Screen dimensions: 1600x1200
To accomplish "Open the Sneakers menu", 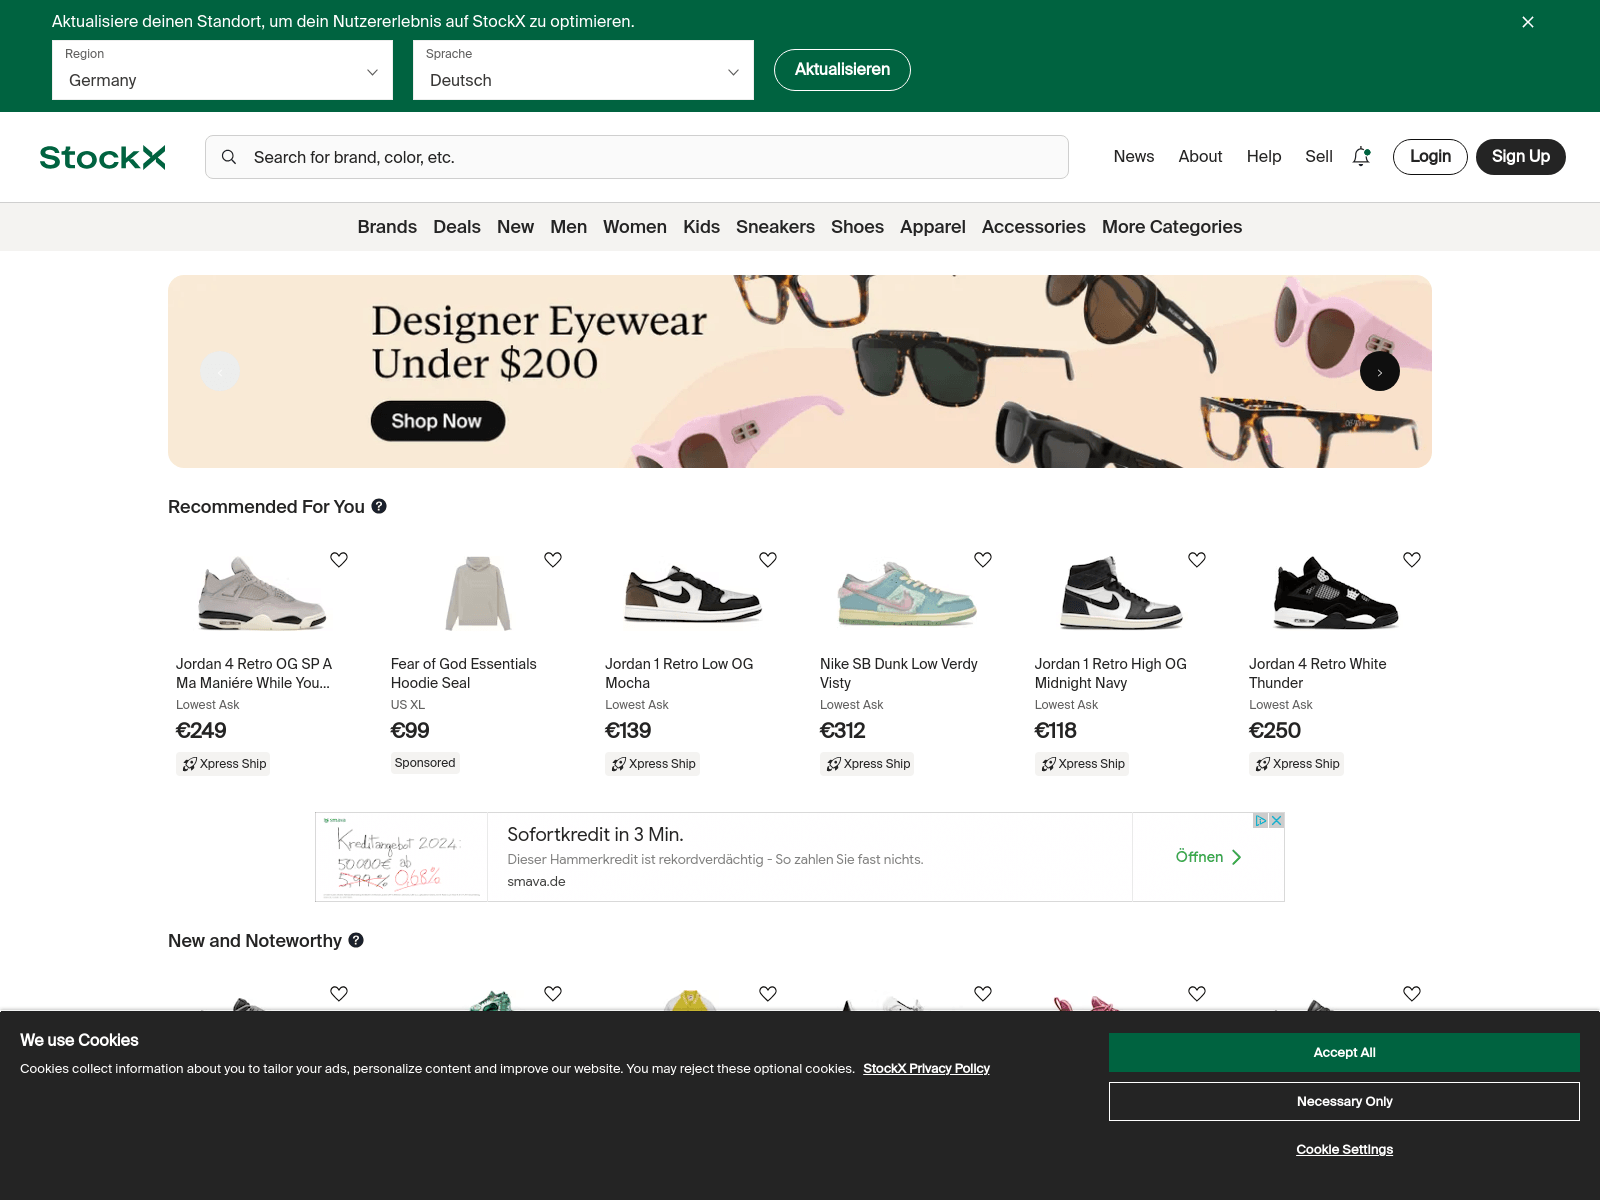I will (775, 227).
